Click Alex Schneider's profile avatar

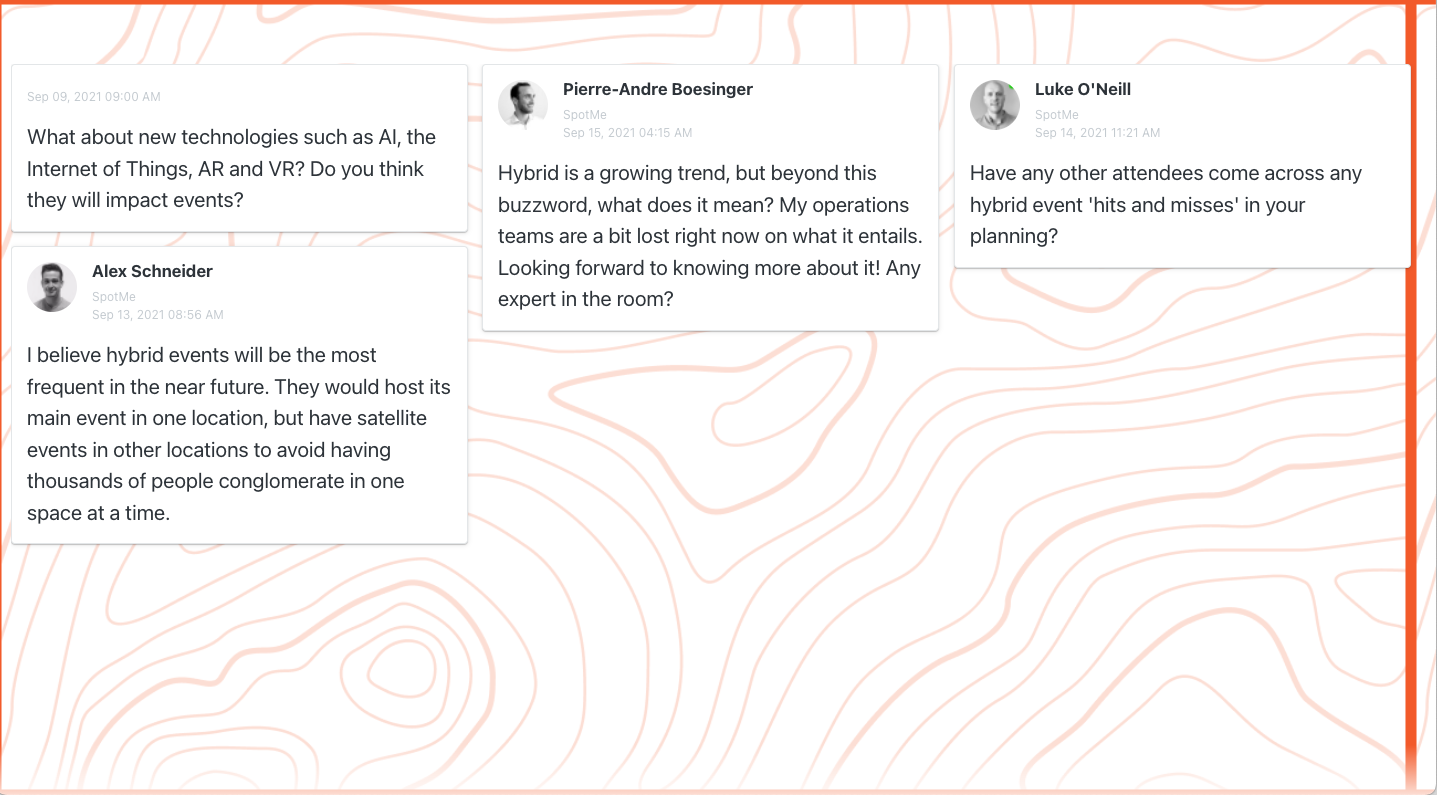click(52, 287)
